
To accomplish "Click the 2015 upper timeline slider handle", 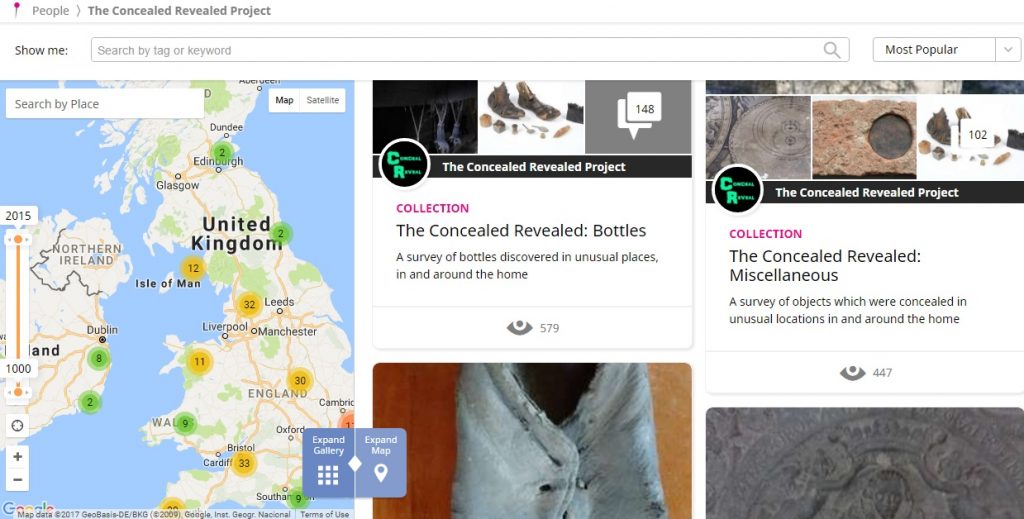I will 18,240.
